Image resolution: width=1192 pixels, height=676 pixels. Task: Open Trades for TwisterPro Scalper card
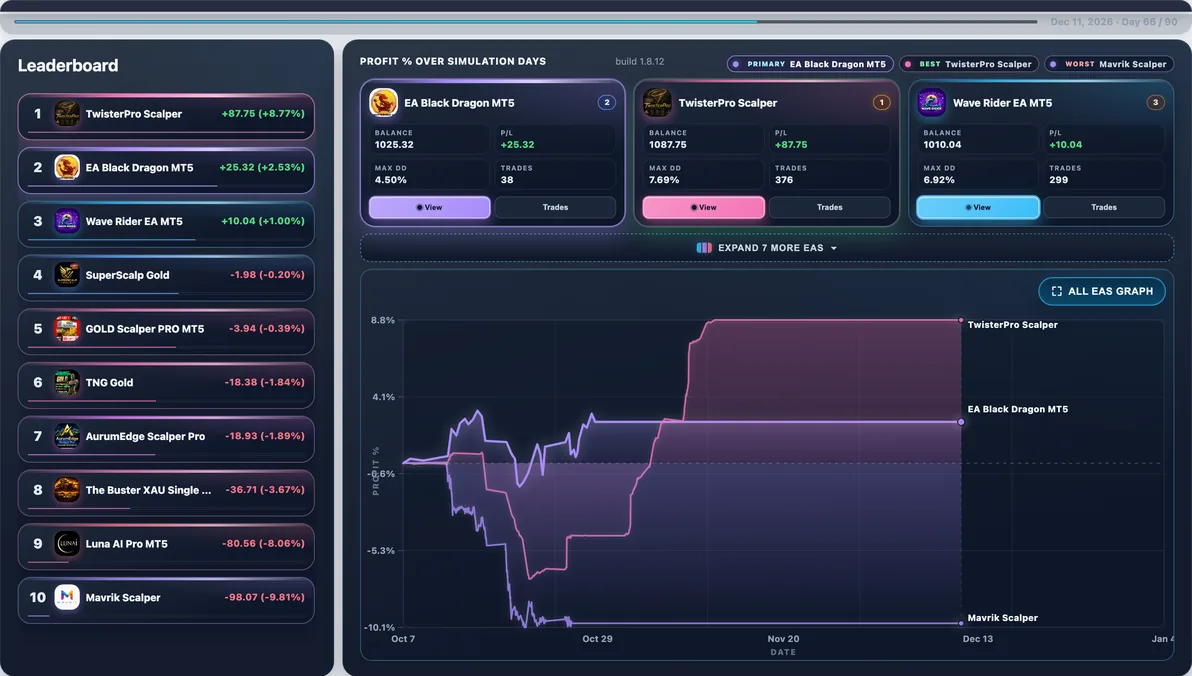pos(830,207)
